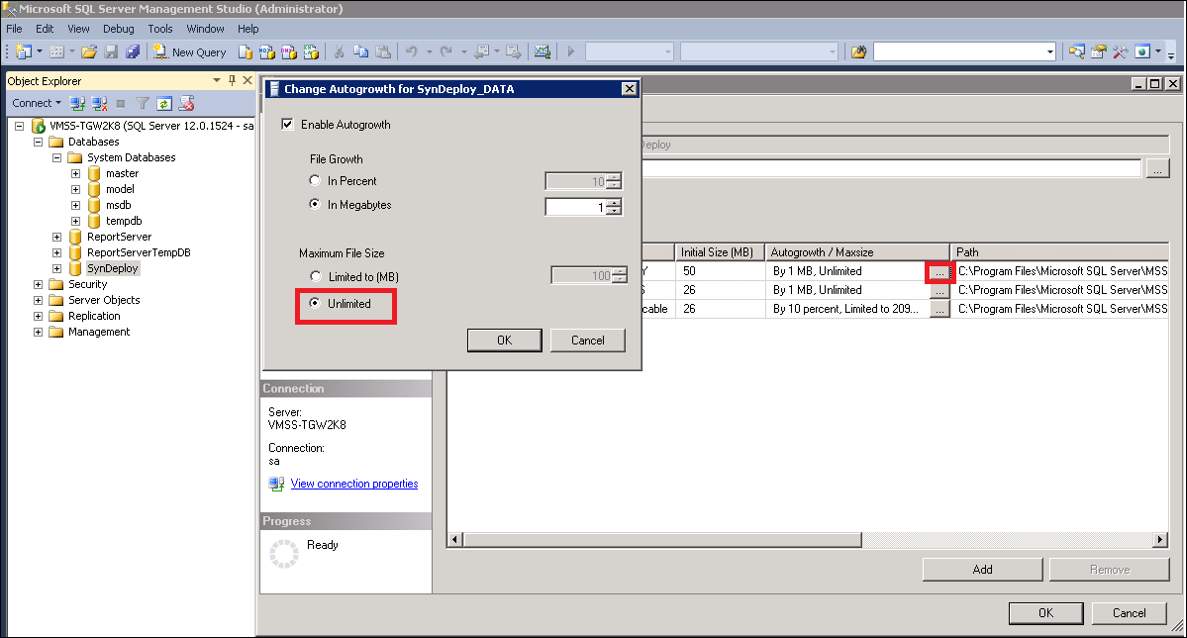Pin the Object Explorer panel
This screenshot has width=1187, height=638.
(x=232, y=80)
